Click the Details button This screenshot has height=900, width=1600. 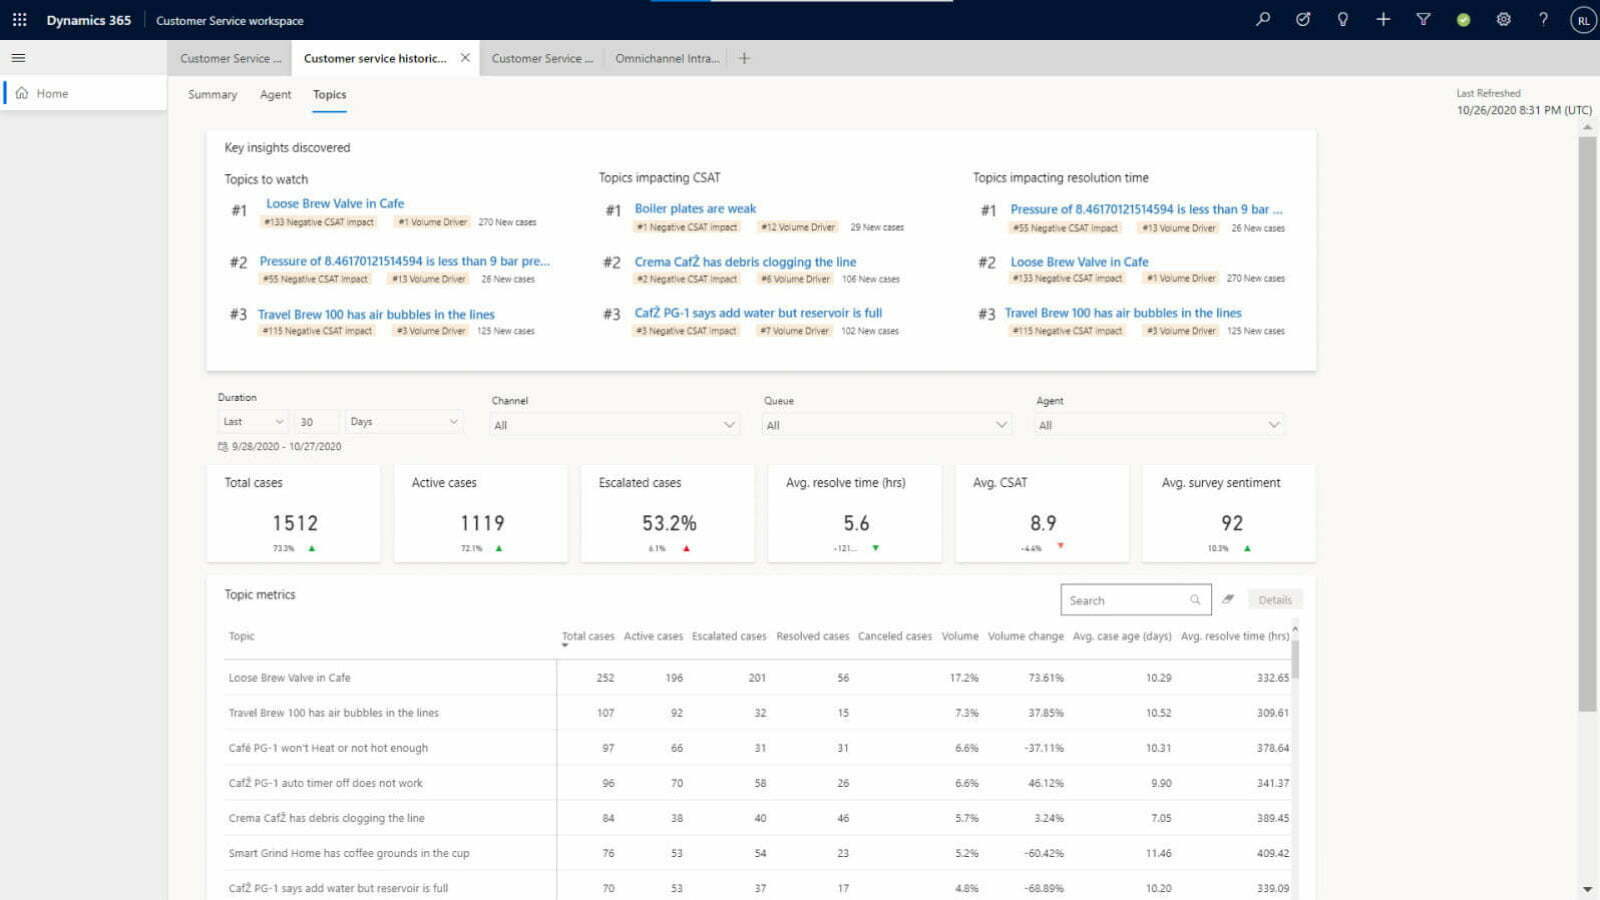coord(1275,600)
